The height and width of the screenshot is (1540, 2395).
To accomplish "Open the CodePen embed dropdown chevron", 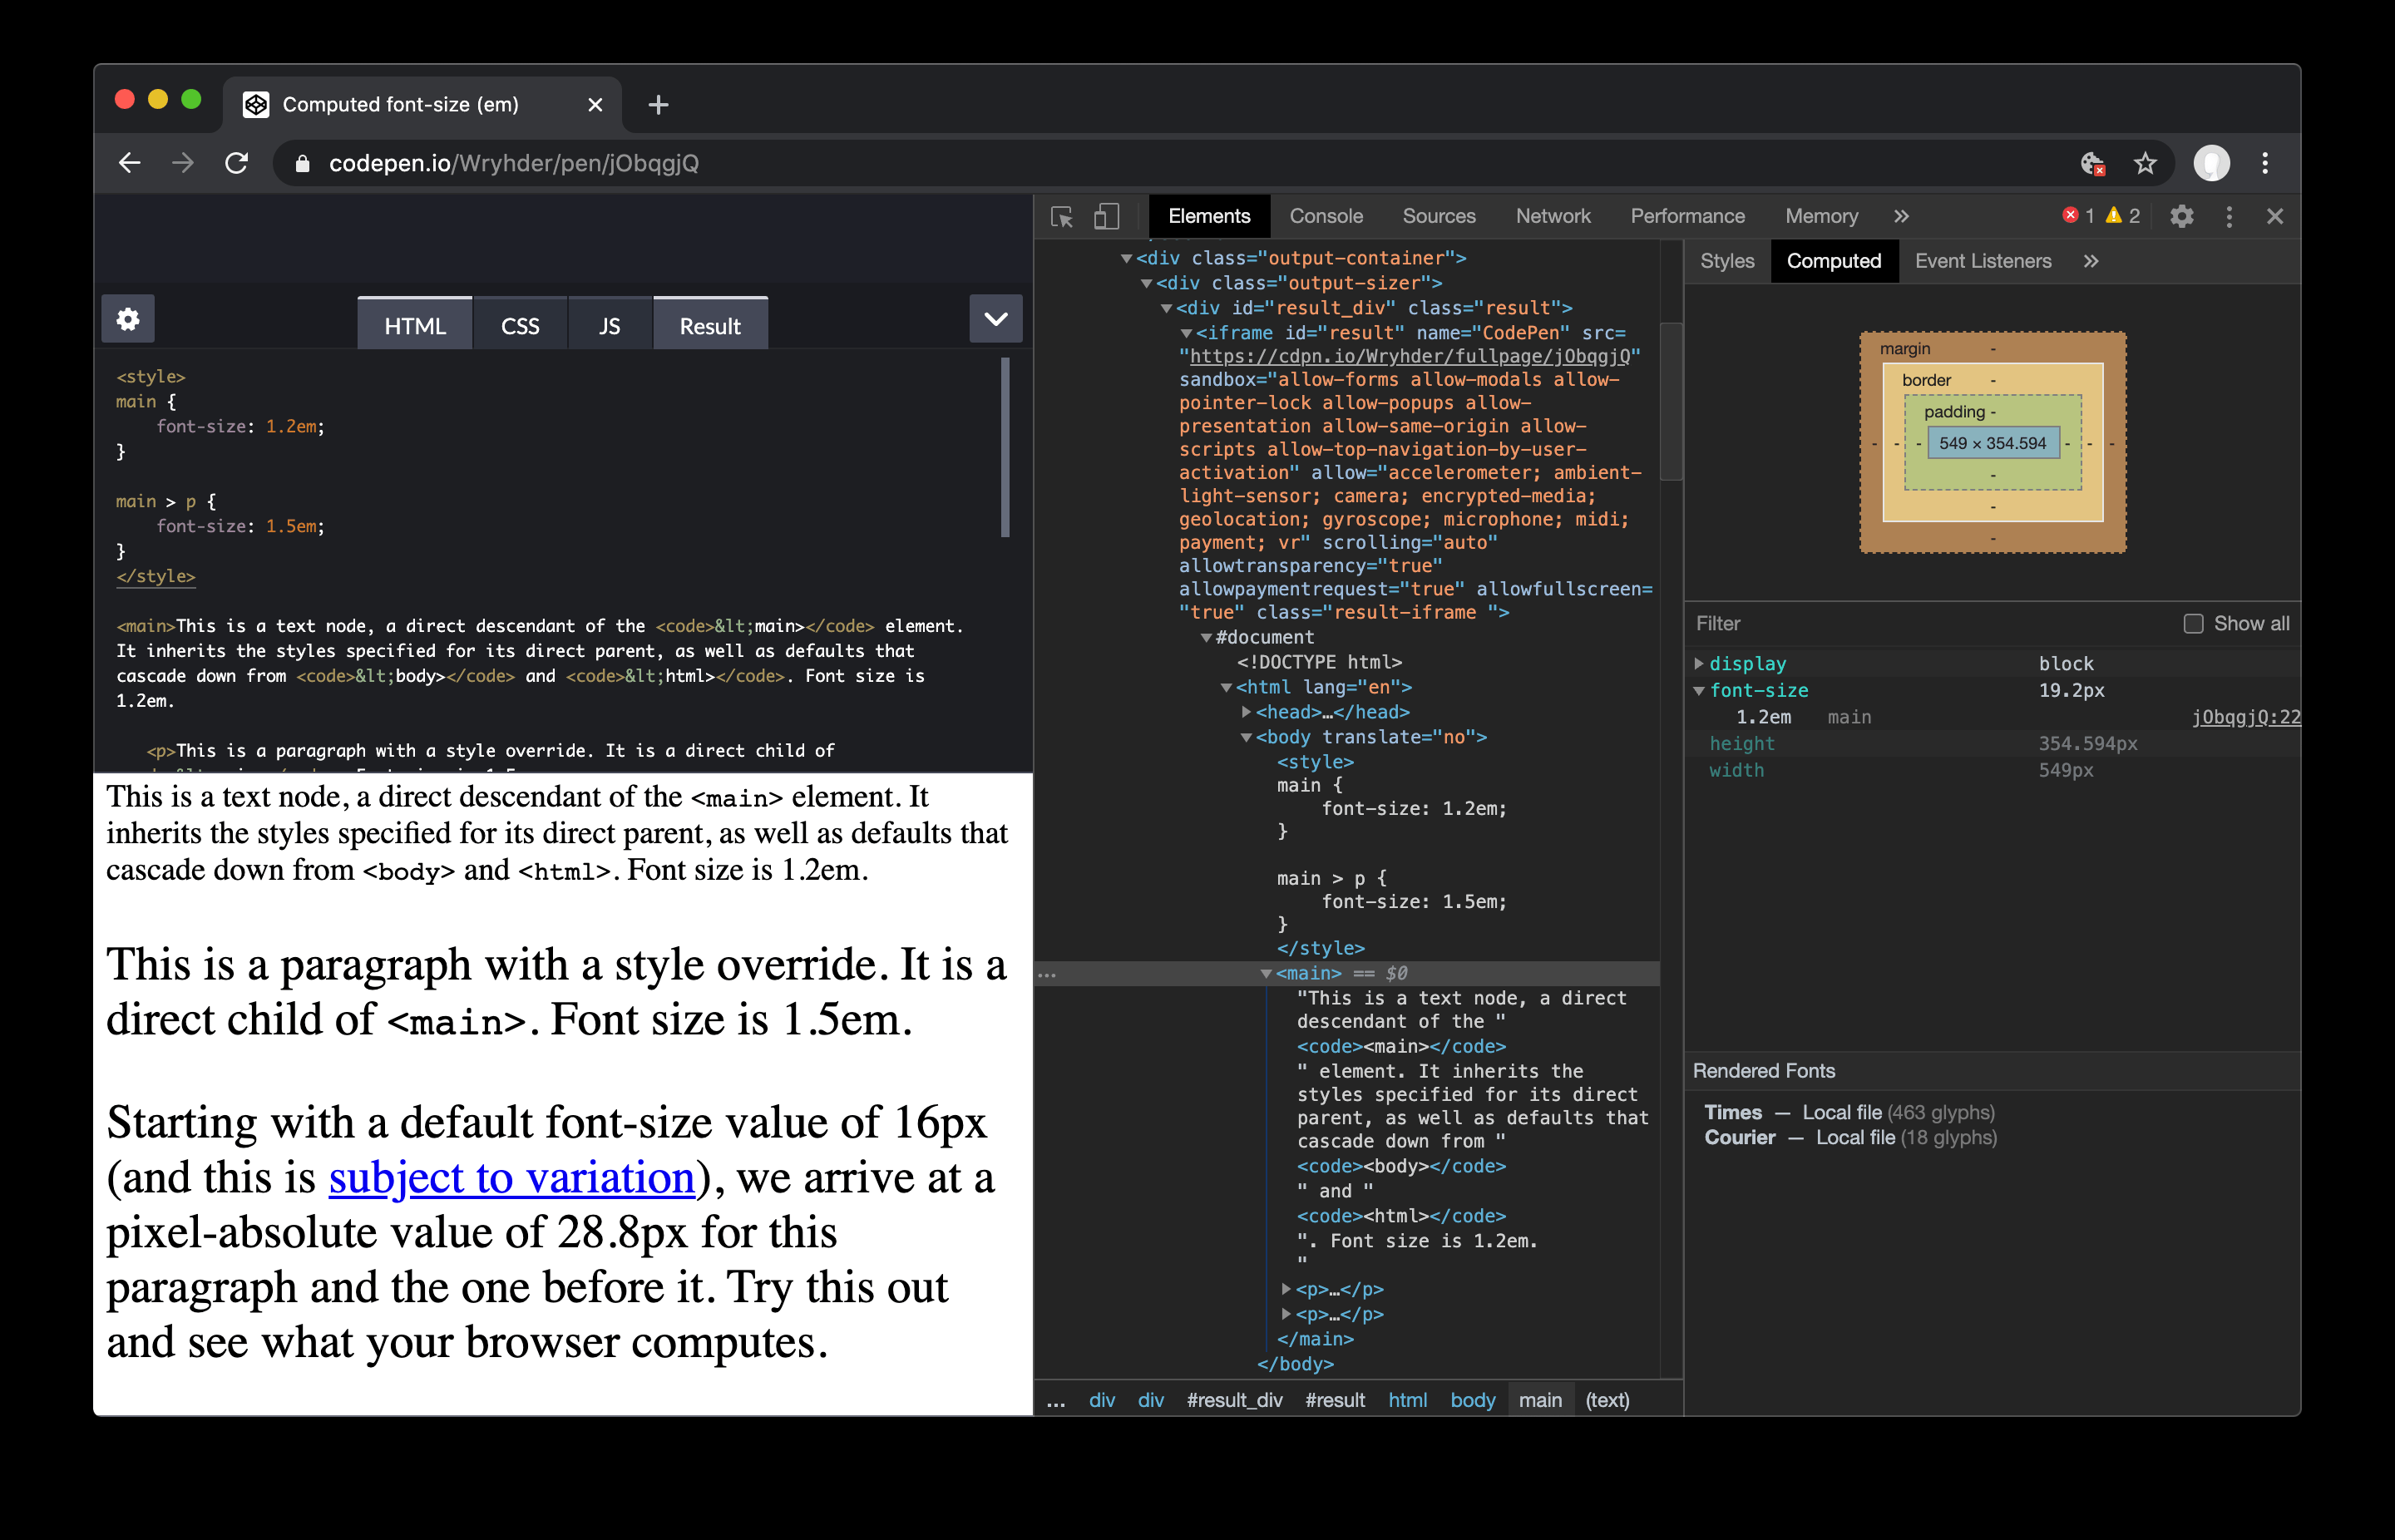I will [995, 320].
